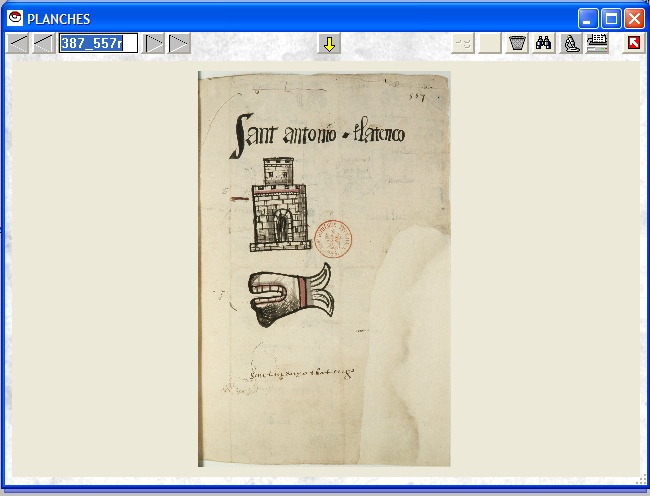Open search with the binoculars icon
Viewport: 650px width, 496px height.
click(x=544, y=43)
